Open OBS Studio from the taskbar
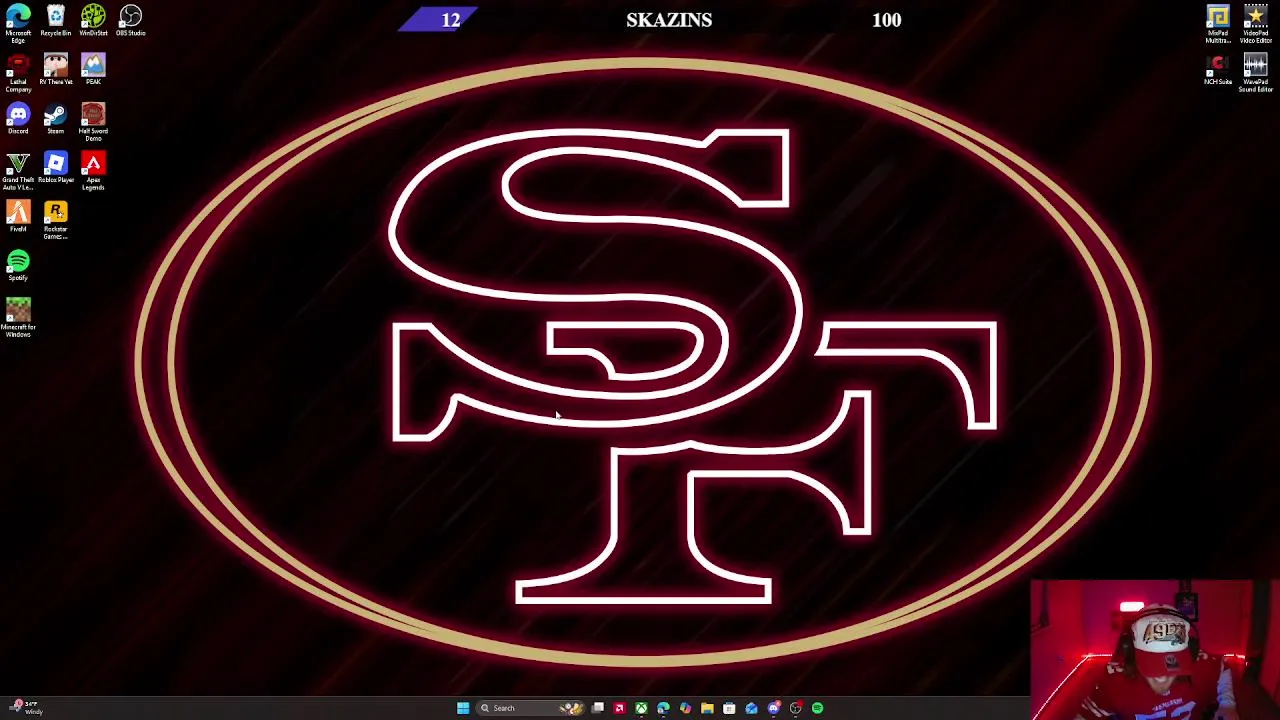Image resolution: width=1280 pixels, height=720 pixels. pyautogui.click(x=795, y=708)
